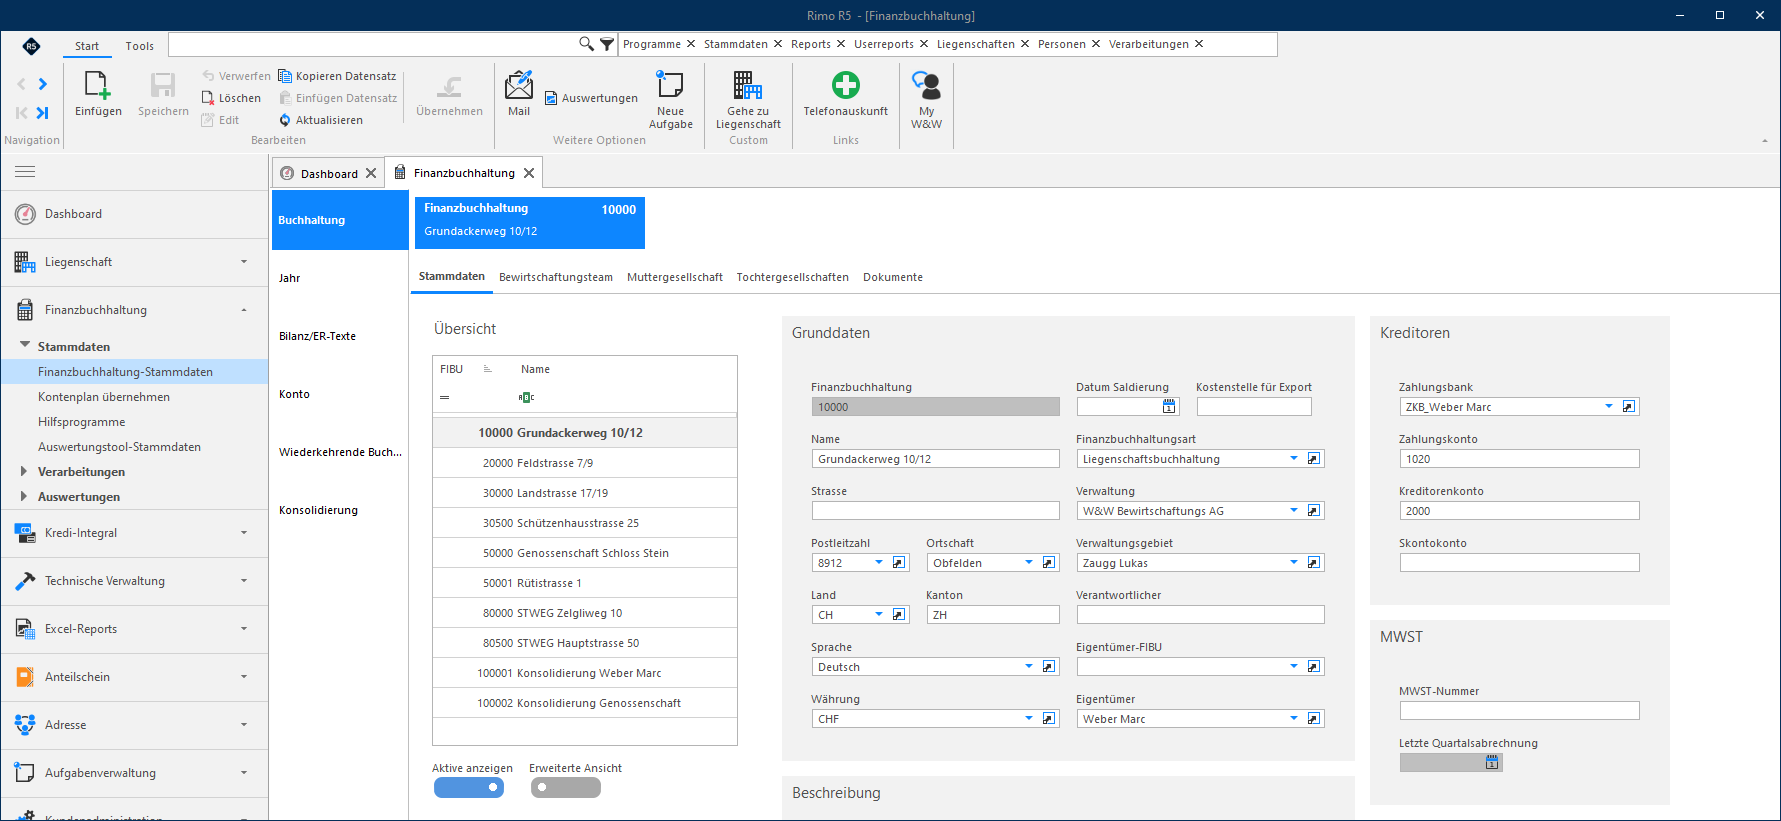The height and width of the screenshot is (821, 1781).
Task: Open the Sprache dropdown
Action: [x=1029, y=667]
